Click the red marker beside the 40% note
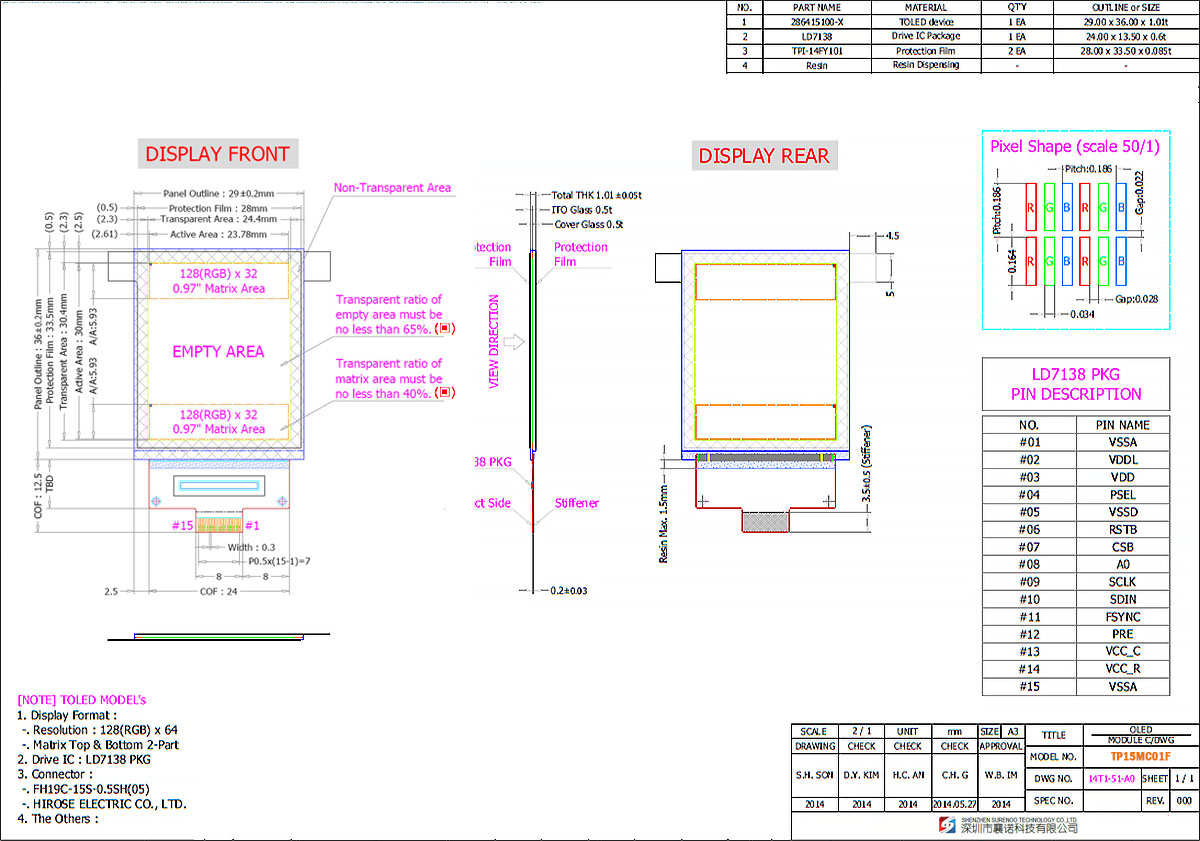The width and height of the screenshot is (1200, 841). coord(445,393)
